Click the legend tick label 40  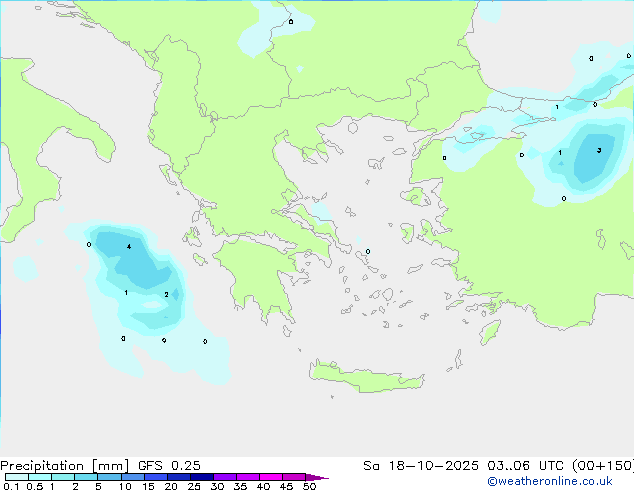(x=263, y=486)
